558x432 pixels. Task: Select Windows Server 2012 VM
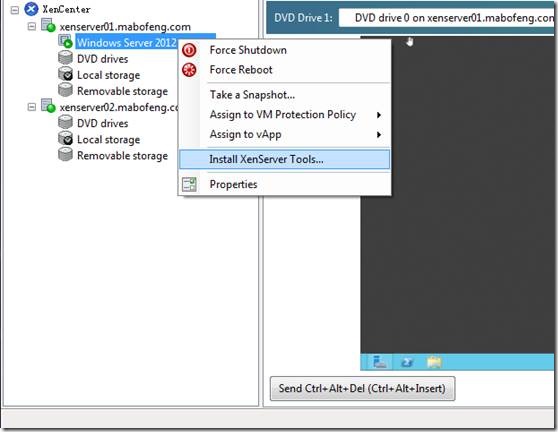coord(127,43)
